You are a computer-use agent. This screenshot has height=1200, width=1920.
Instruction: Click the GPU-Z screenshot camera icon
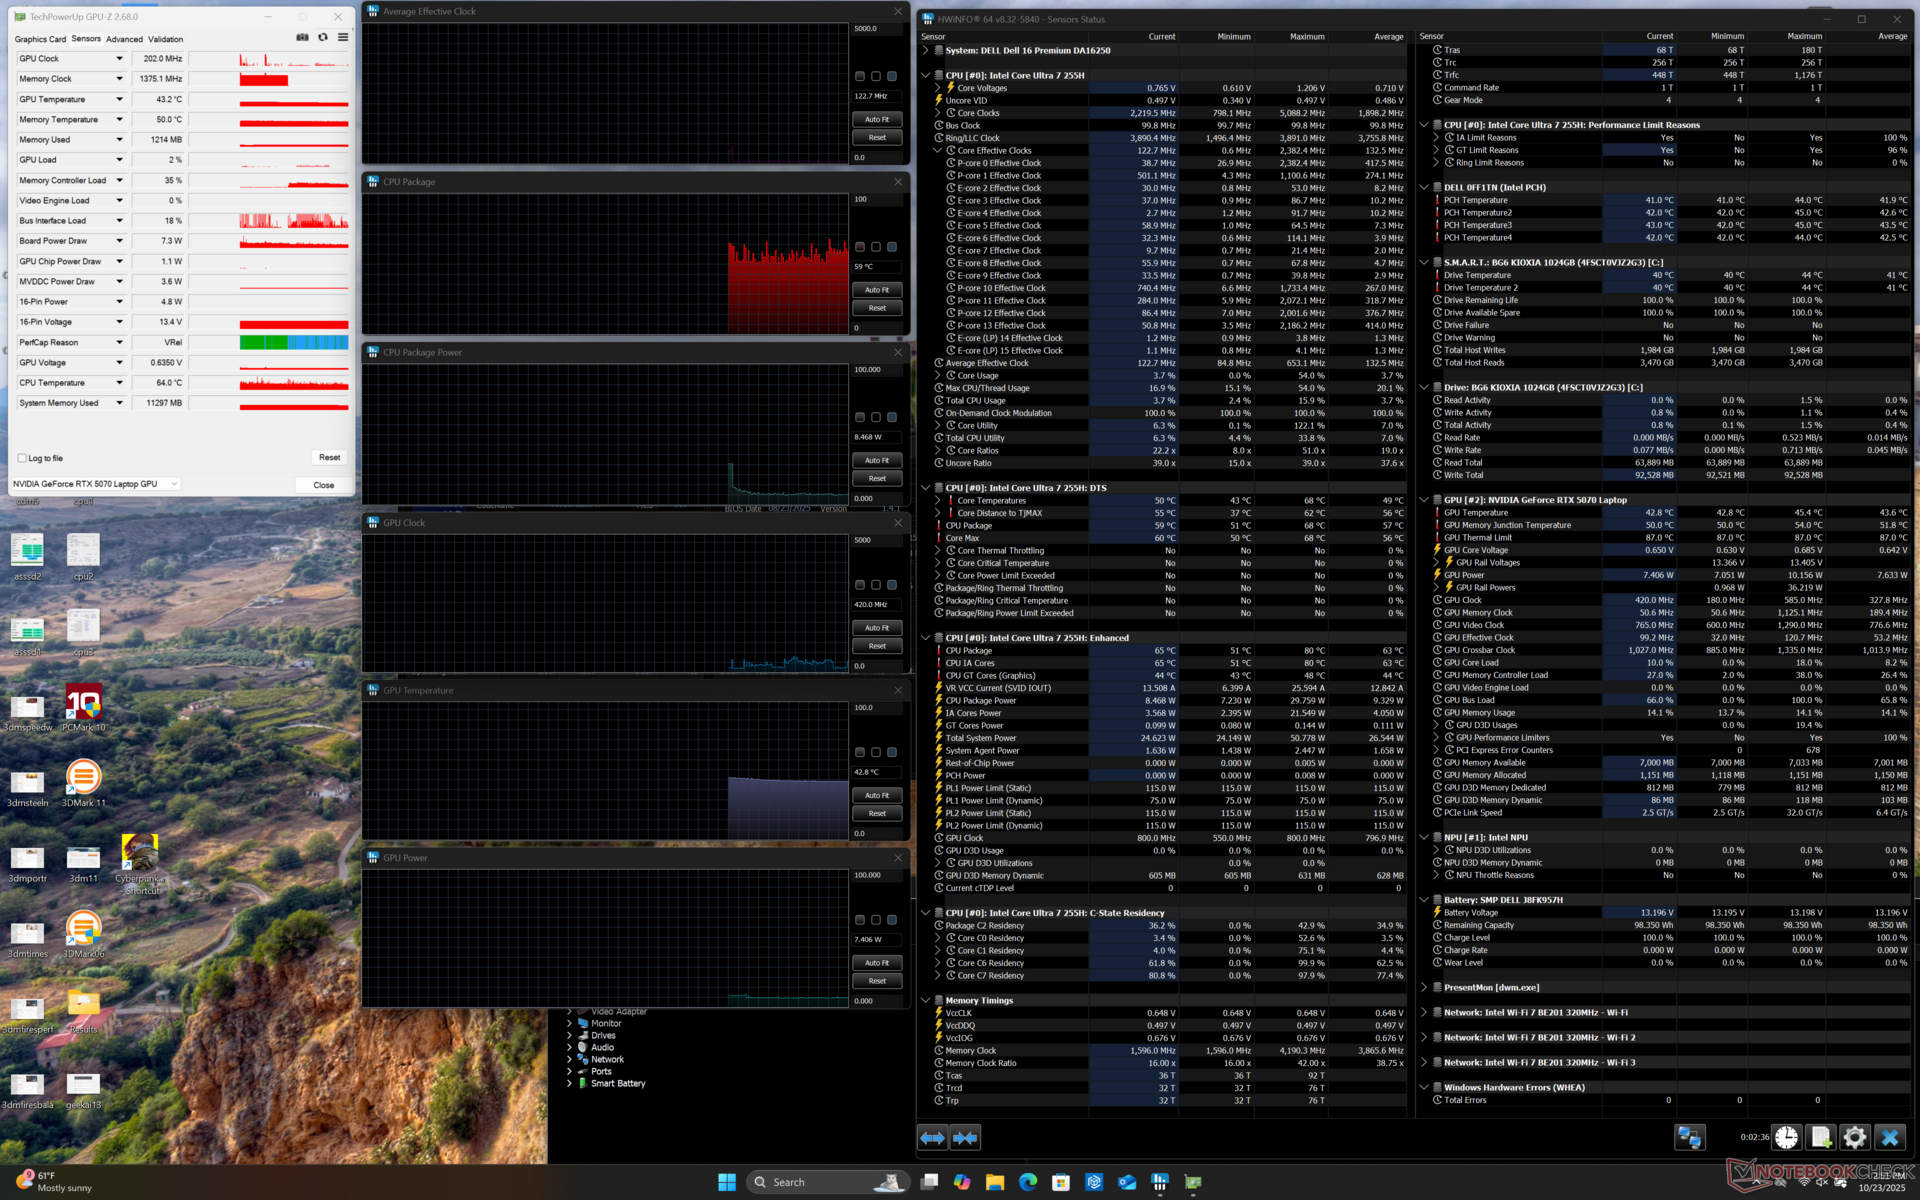(x=302, y=38)
